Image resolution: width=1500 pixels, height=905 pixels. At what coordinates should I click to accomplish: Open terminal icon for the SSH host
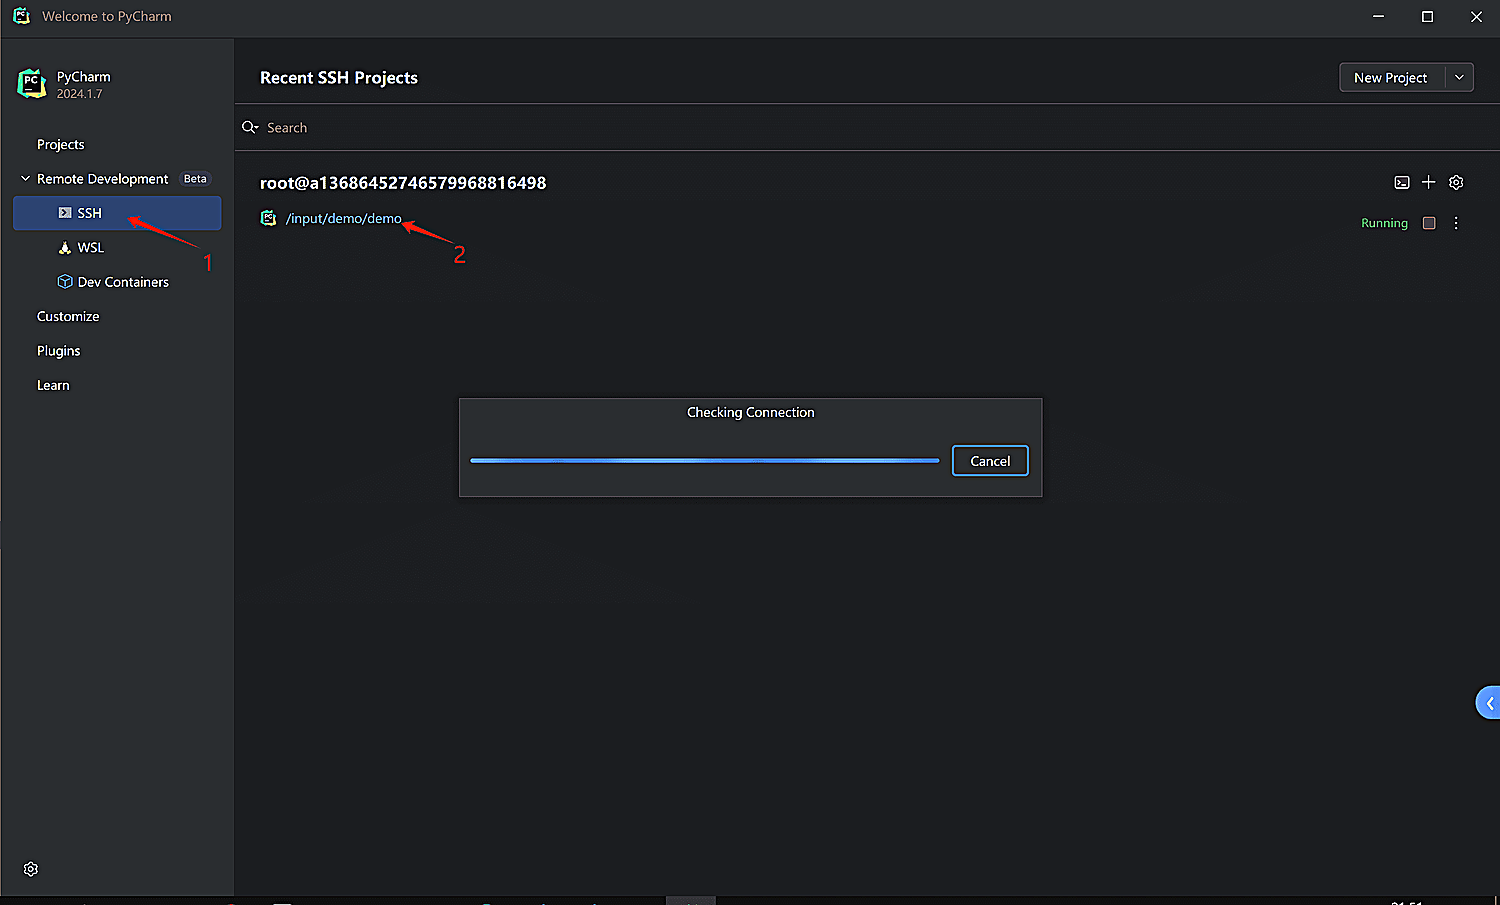(1402, 183)
